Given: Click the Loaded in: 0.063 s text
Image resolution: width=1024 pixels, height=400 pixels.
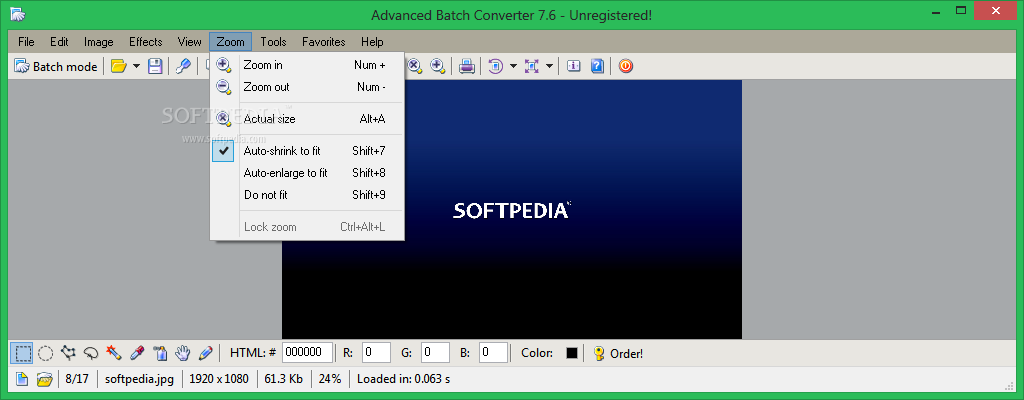Looking at the screenshot, I should [404, 379].
